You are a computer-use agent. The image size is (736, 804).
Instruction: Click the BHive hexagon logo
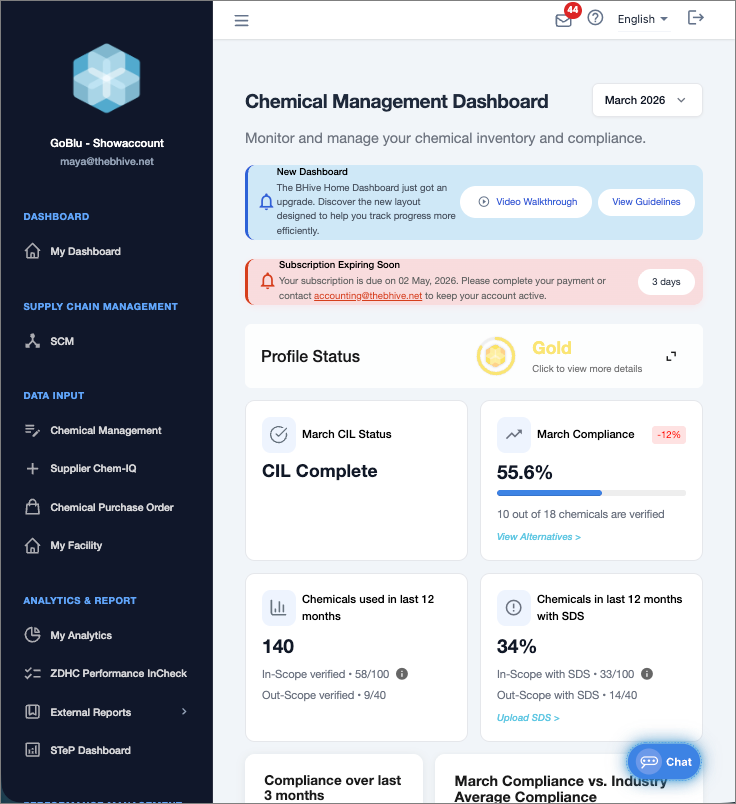coord(106,78)
